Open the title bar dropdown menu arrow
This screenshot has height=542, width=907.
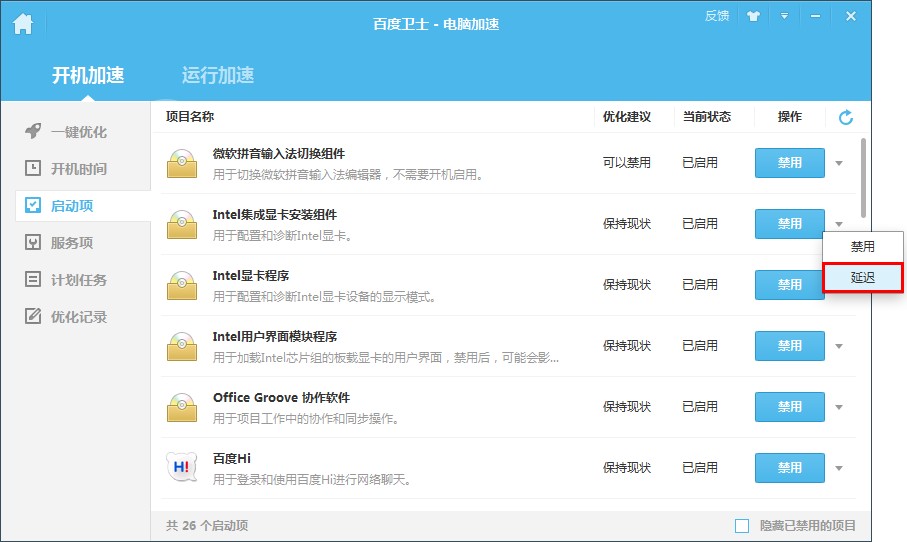pos(784,16)
